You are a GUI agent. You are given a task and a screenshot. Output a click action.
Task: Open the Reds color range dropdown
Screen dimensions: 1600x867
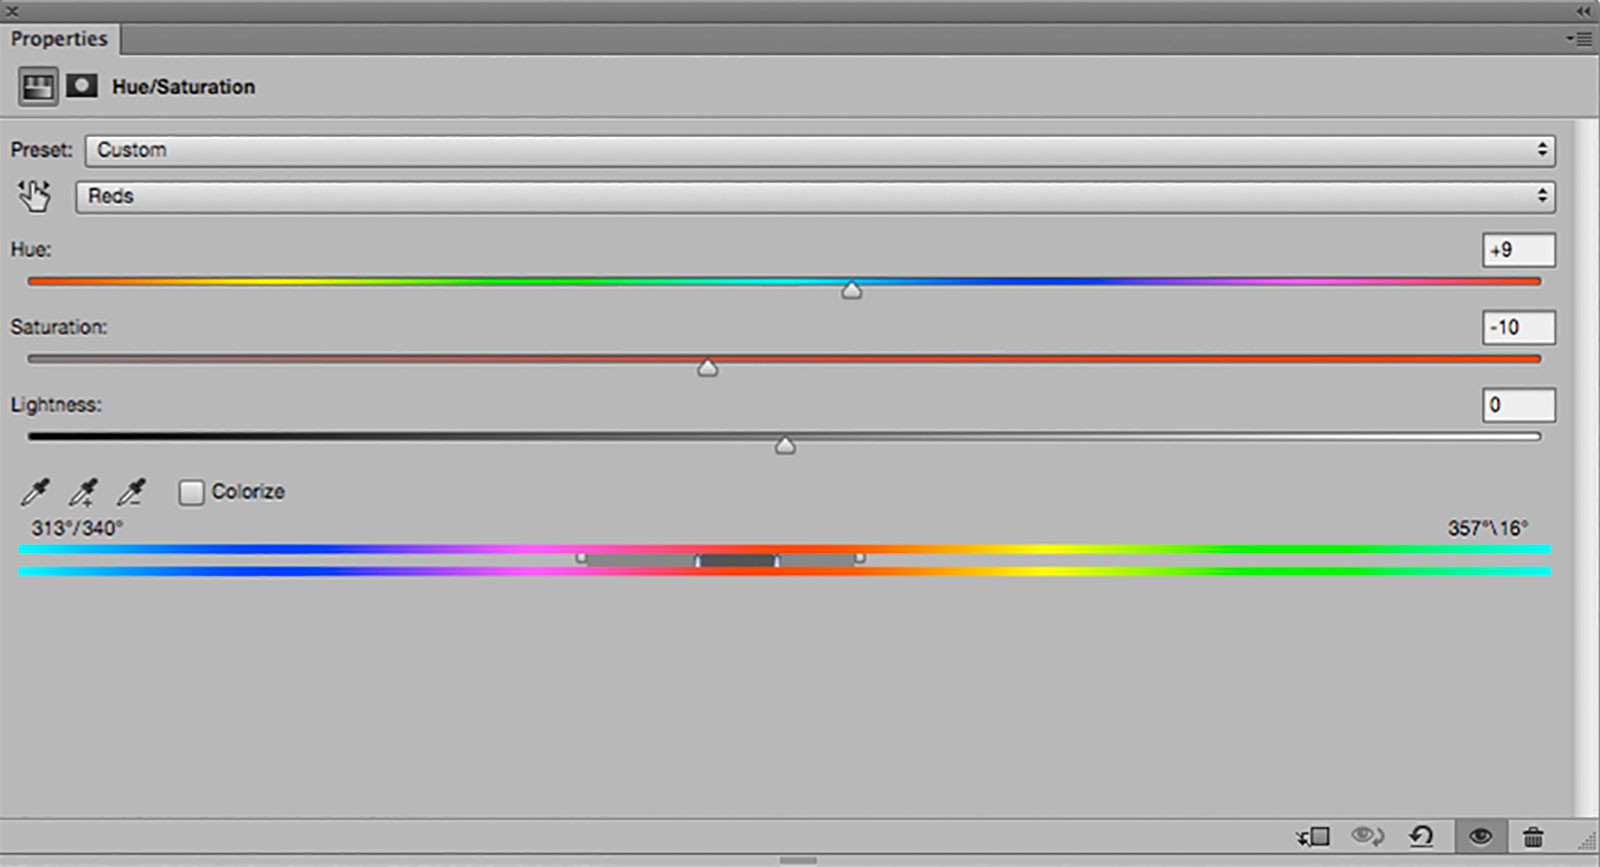click(814, 196)
